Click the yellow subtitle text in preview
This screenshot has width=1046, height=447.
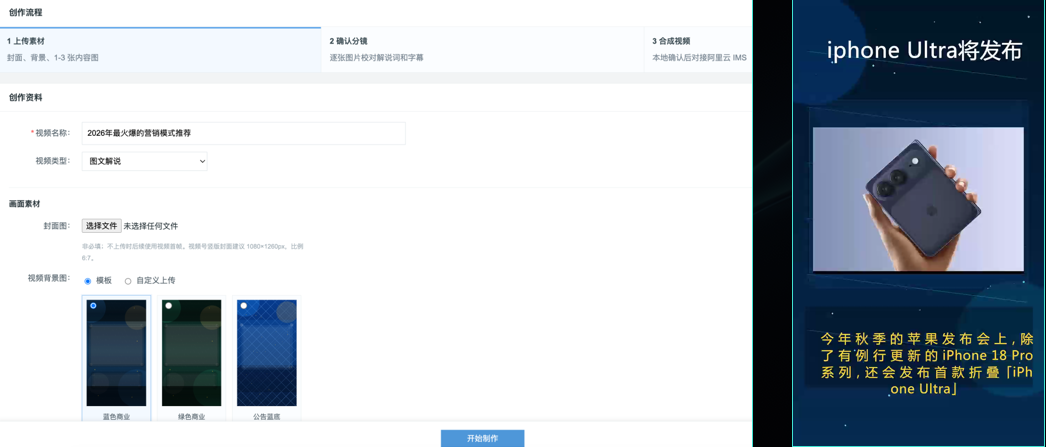(927, 363)
